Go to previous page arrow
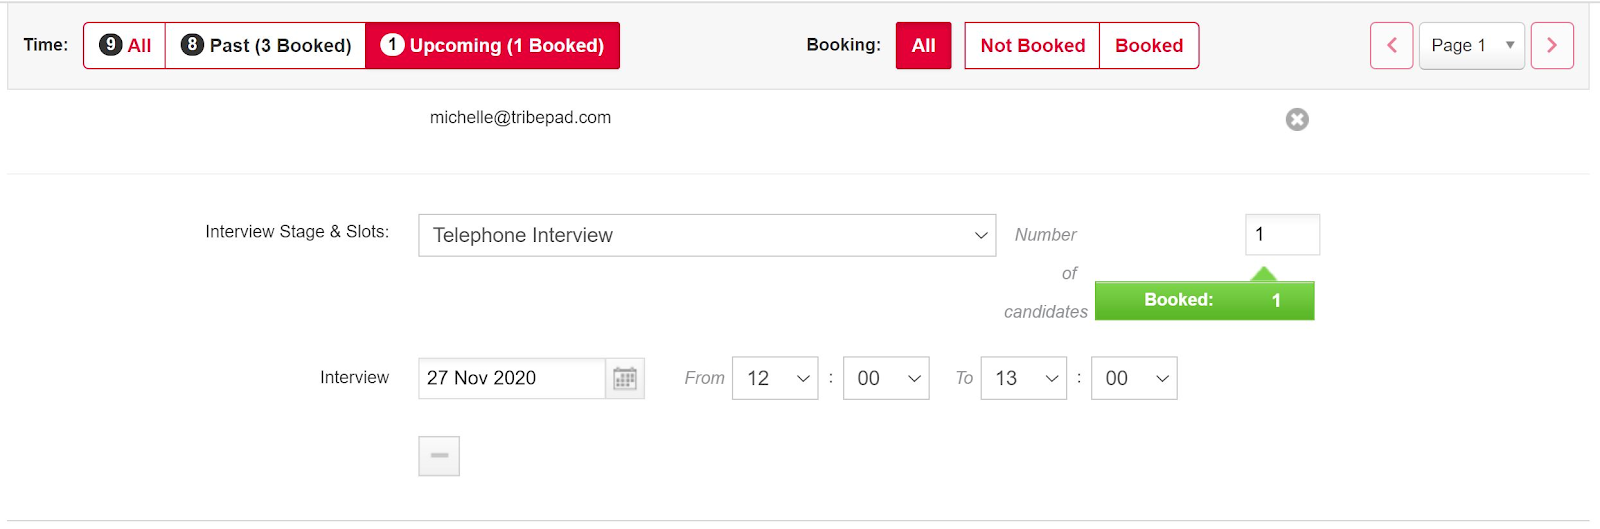The width and height of the screenshot is (1600, 529). coord(1391,46)
